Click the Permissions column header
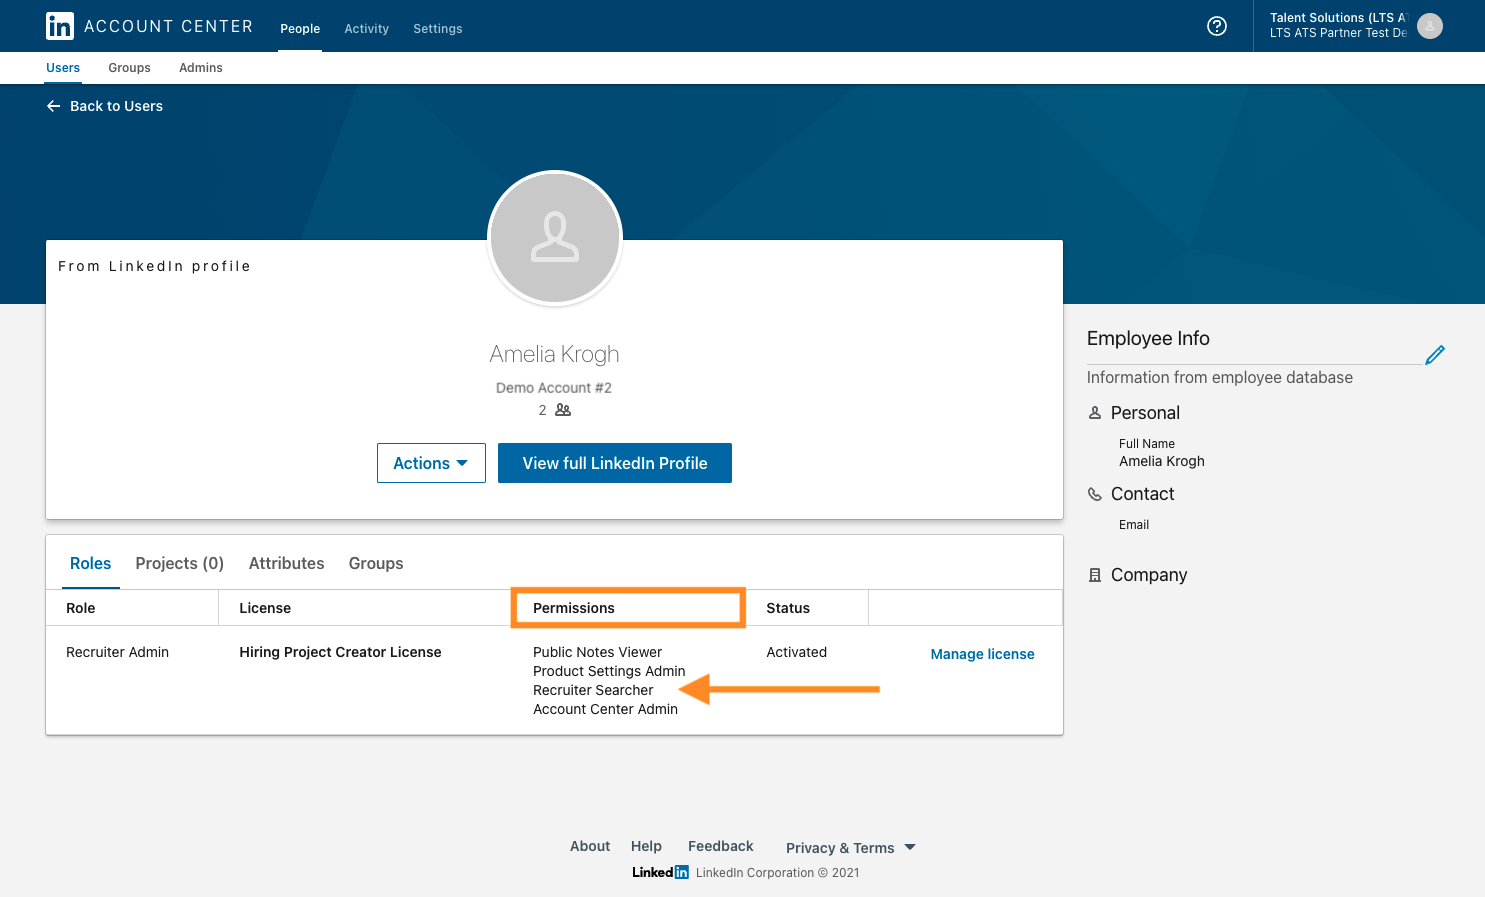Image resolution: width=1485 pixels, height=897 pixels. (574, 608)
